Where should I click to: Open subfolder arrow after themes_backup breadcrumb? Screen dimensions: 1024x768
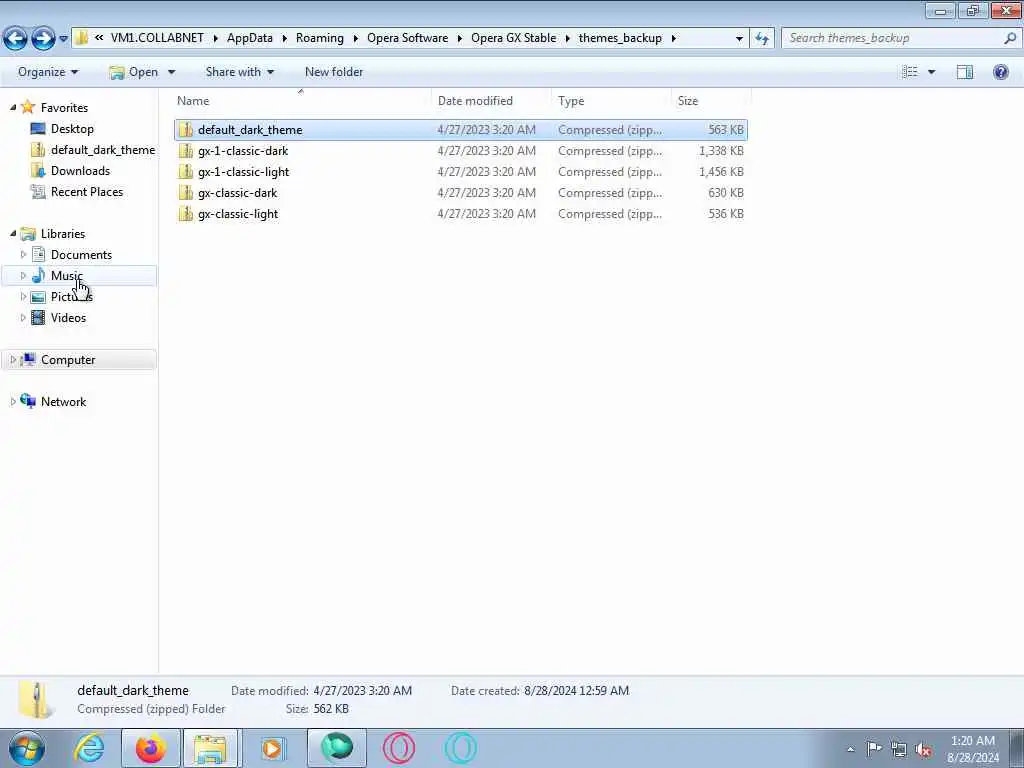pyautogui.click(x=673, y=39)
